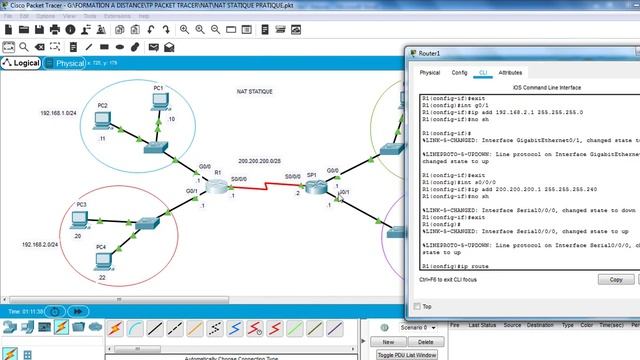Click the workspace horizontal scrollbar thumb

[119, 300]
